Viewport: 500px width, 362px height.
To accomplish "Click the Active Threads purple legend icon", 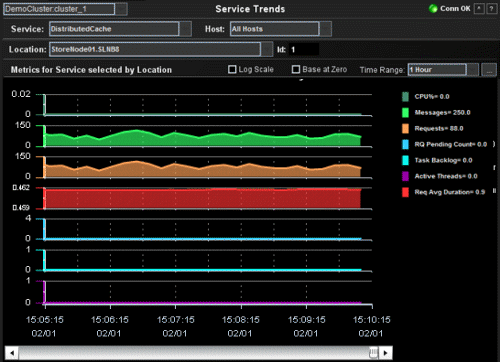I will coord(405,176).
